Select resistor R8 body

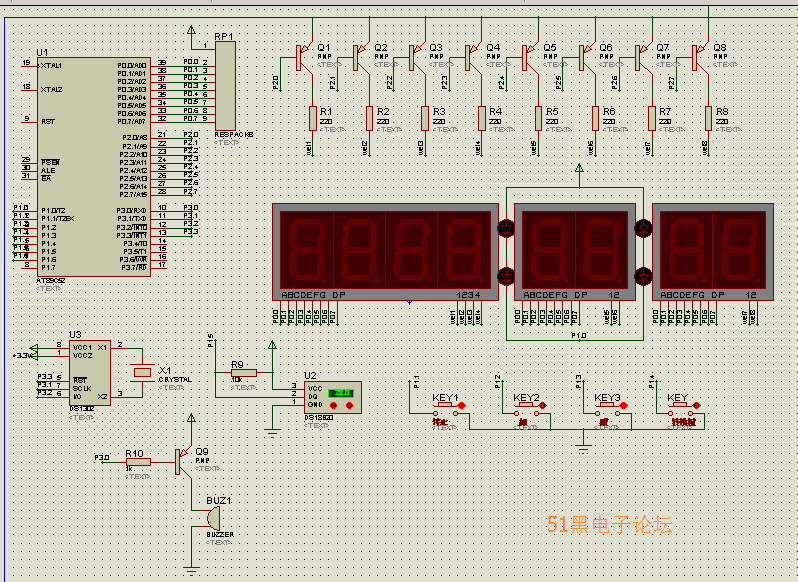[708, 119]
